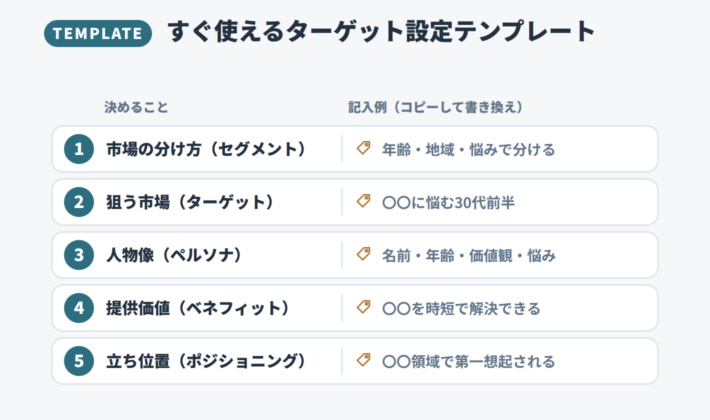710x420 pixels.
Task: Select 人物像（ペルソナ）label
Action: [x=176, y=255]
